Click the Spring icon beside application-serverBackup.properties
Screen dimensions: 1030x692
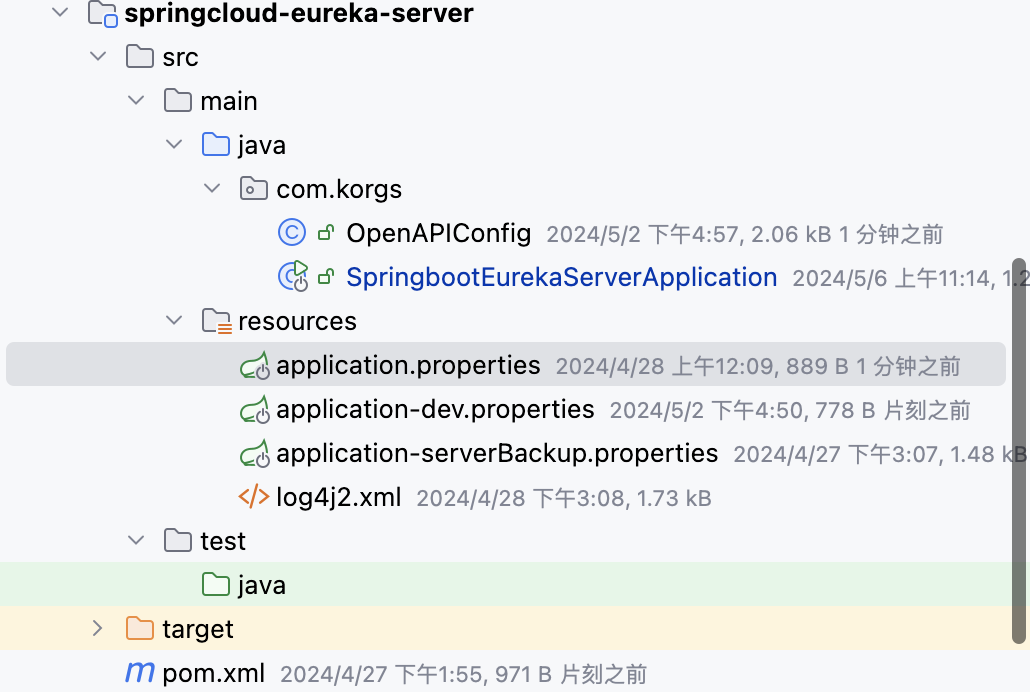click(254, 453)
